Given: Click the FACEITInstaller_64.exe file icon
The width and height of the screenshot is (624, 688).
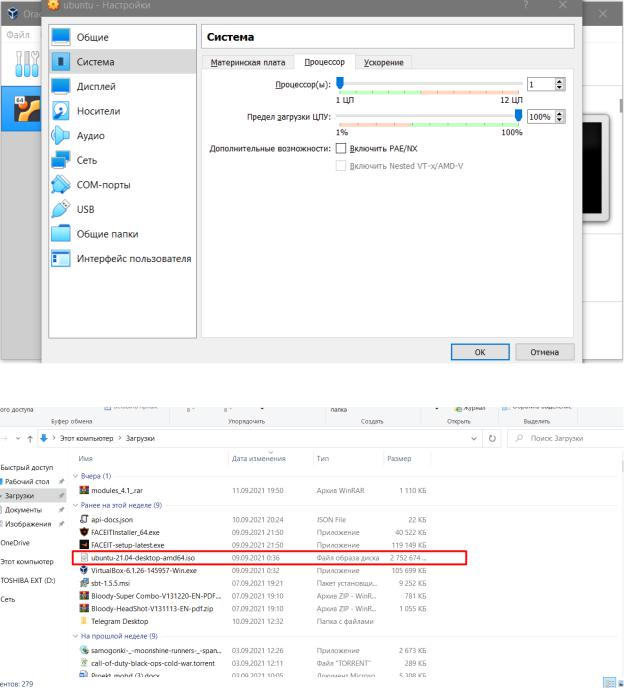Looking at the screenshot, I should pos(84,532).
